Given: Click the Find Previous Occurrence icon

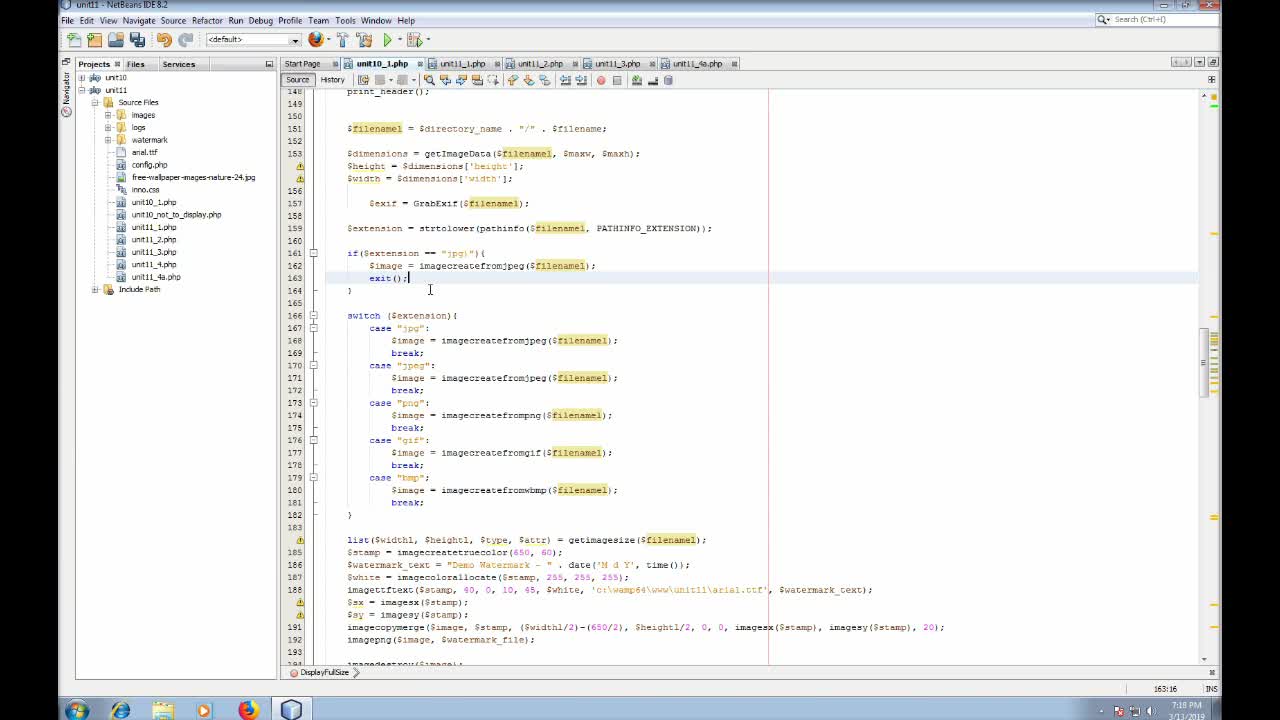Looking at the screenshot, I should pyautogui.click(x=445, y=80).
